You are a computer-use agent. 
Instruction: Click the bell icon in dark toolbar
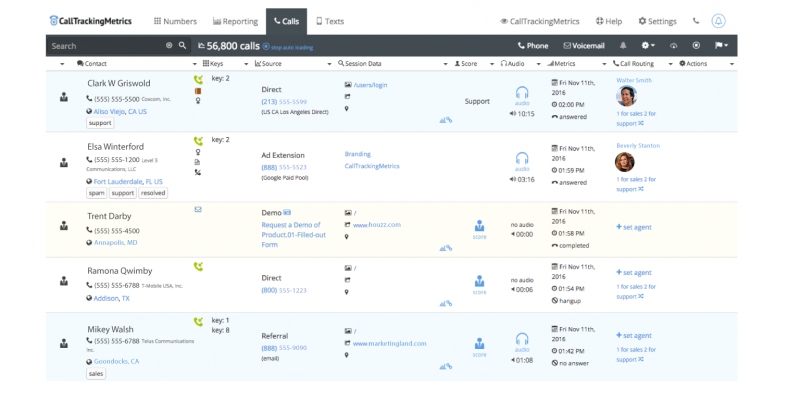pyautogui.click(x=623, y=45)
